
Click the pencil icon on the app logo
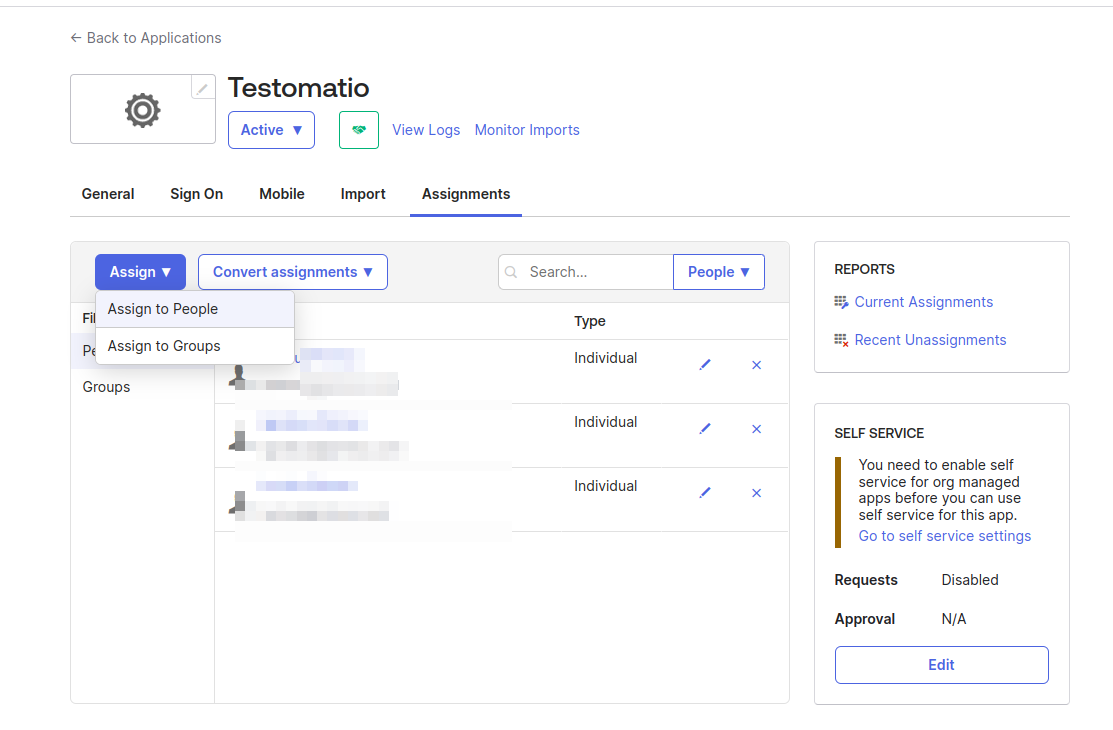[x=203, y=88]
